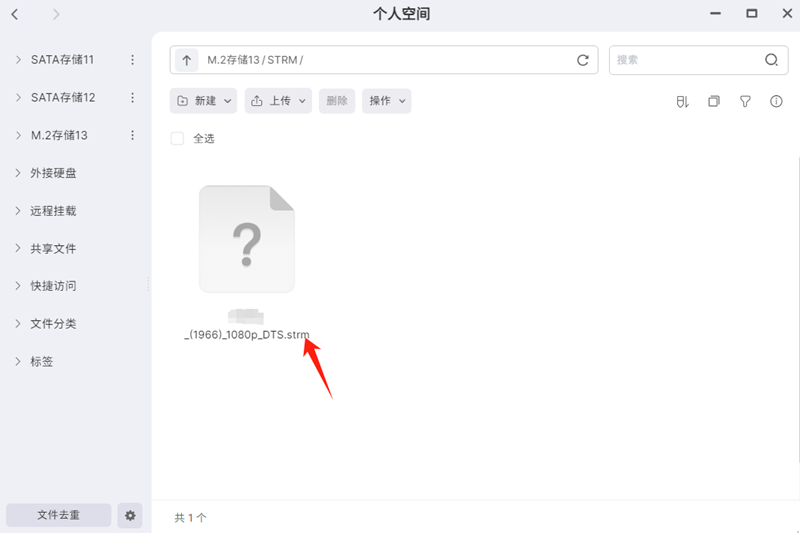Expand the 外接硬盘 section
Screen dimensions: 800x533
point(18,173)
